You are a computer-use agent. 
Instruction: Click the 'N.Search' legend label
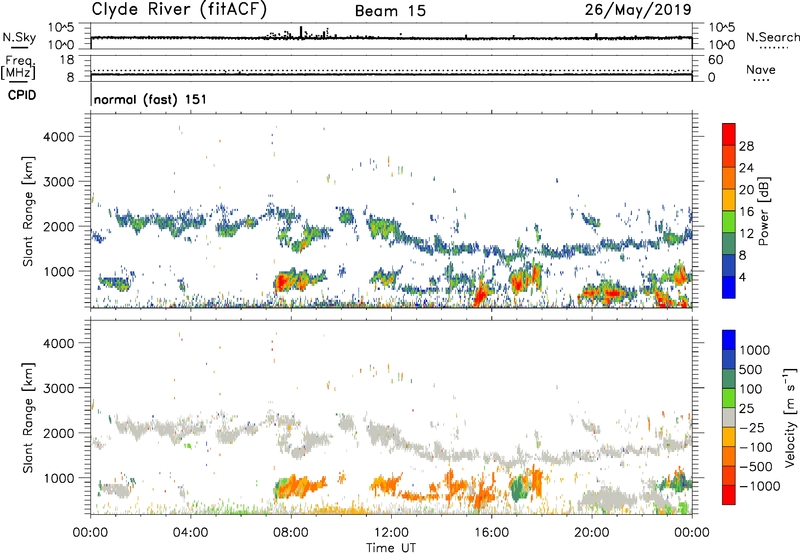coord(772,37)
